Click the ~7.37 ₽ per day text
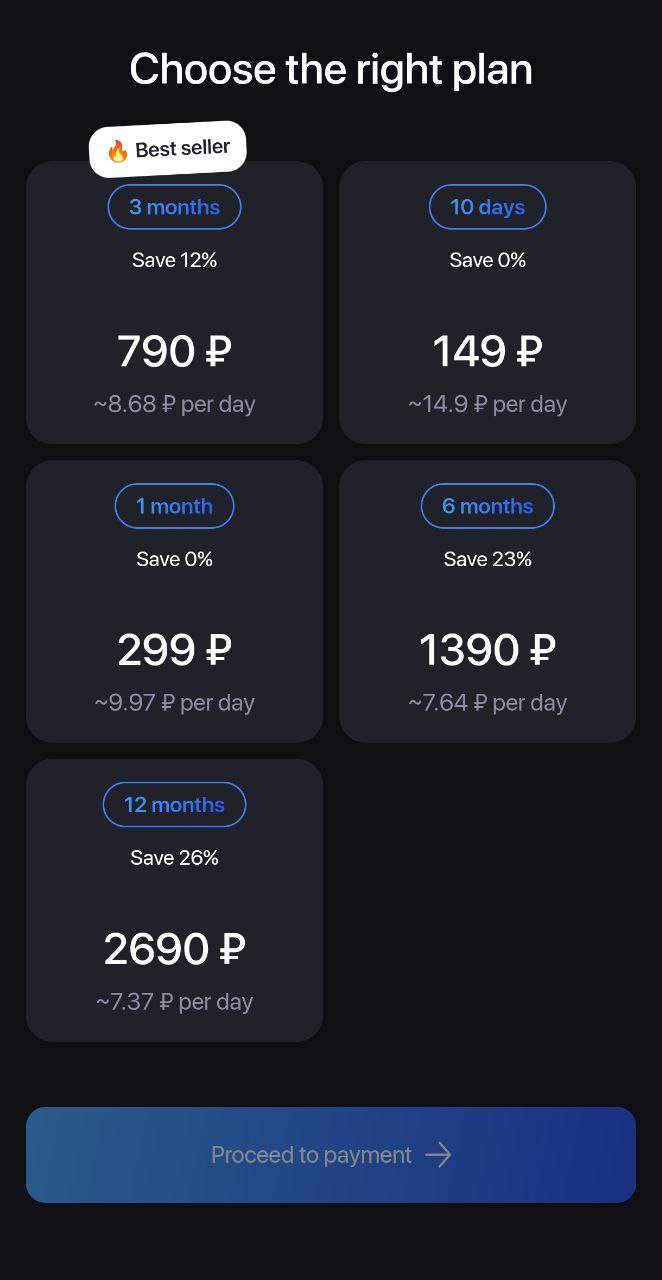This screenshot has width=662, height=1280. click(175, 1002)
